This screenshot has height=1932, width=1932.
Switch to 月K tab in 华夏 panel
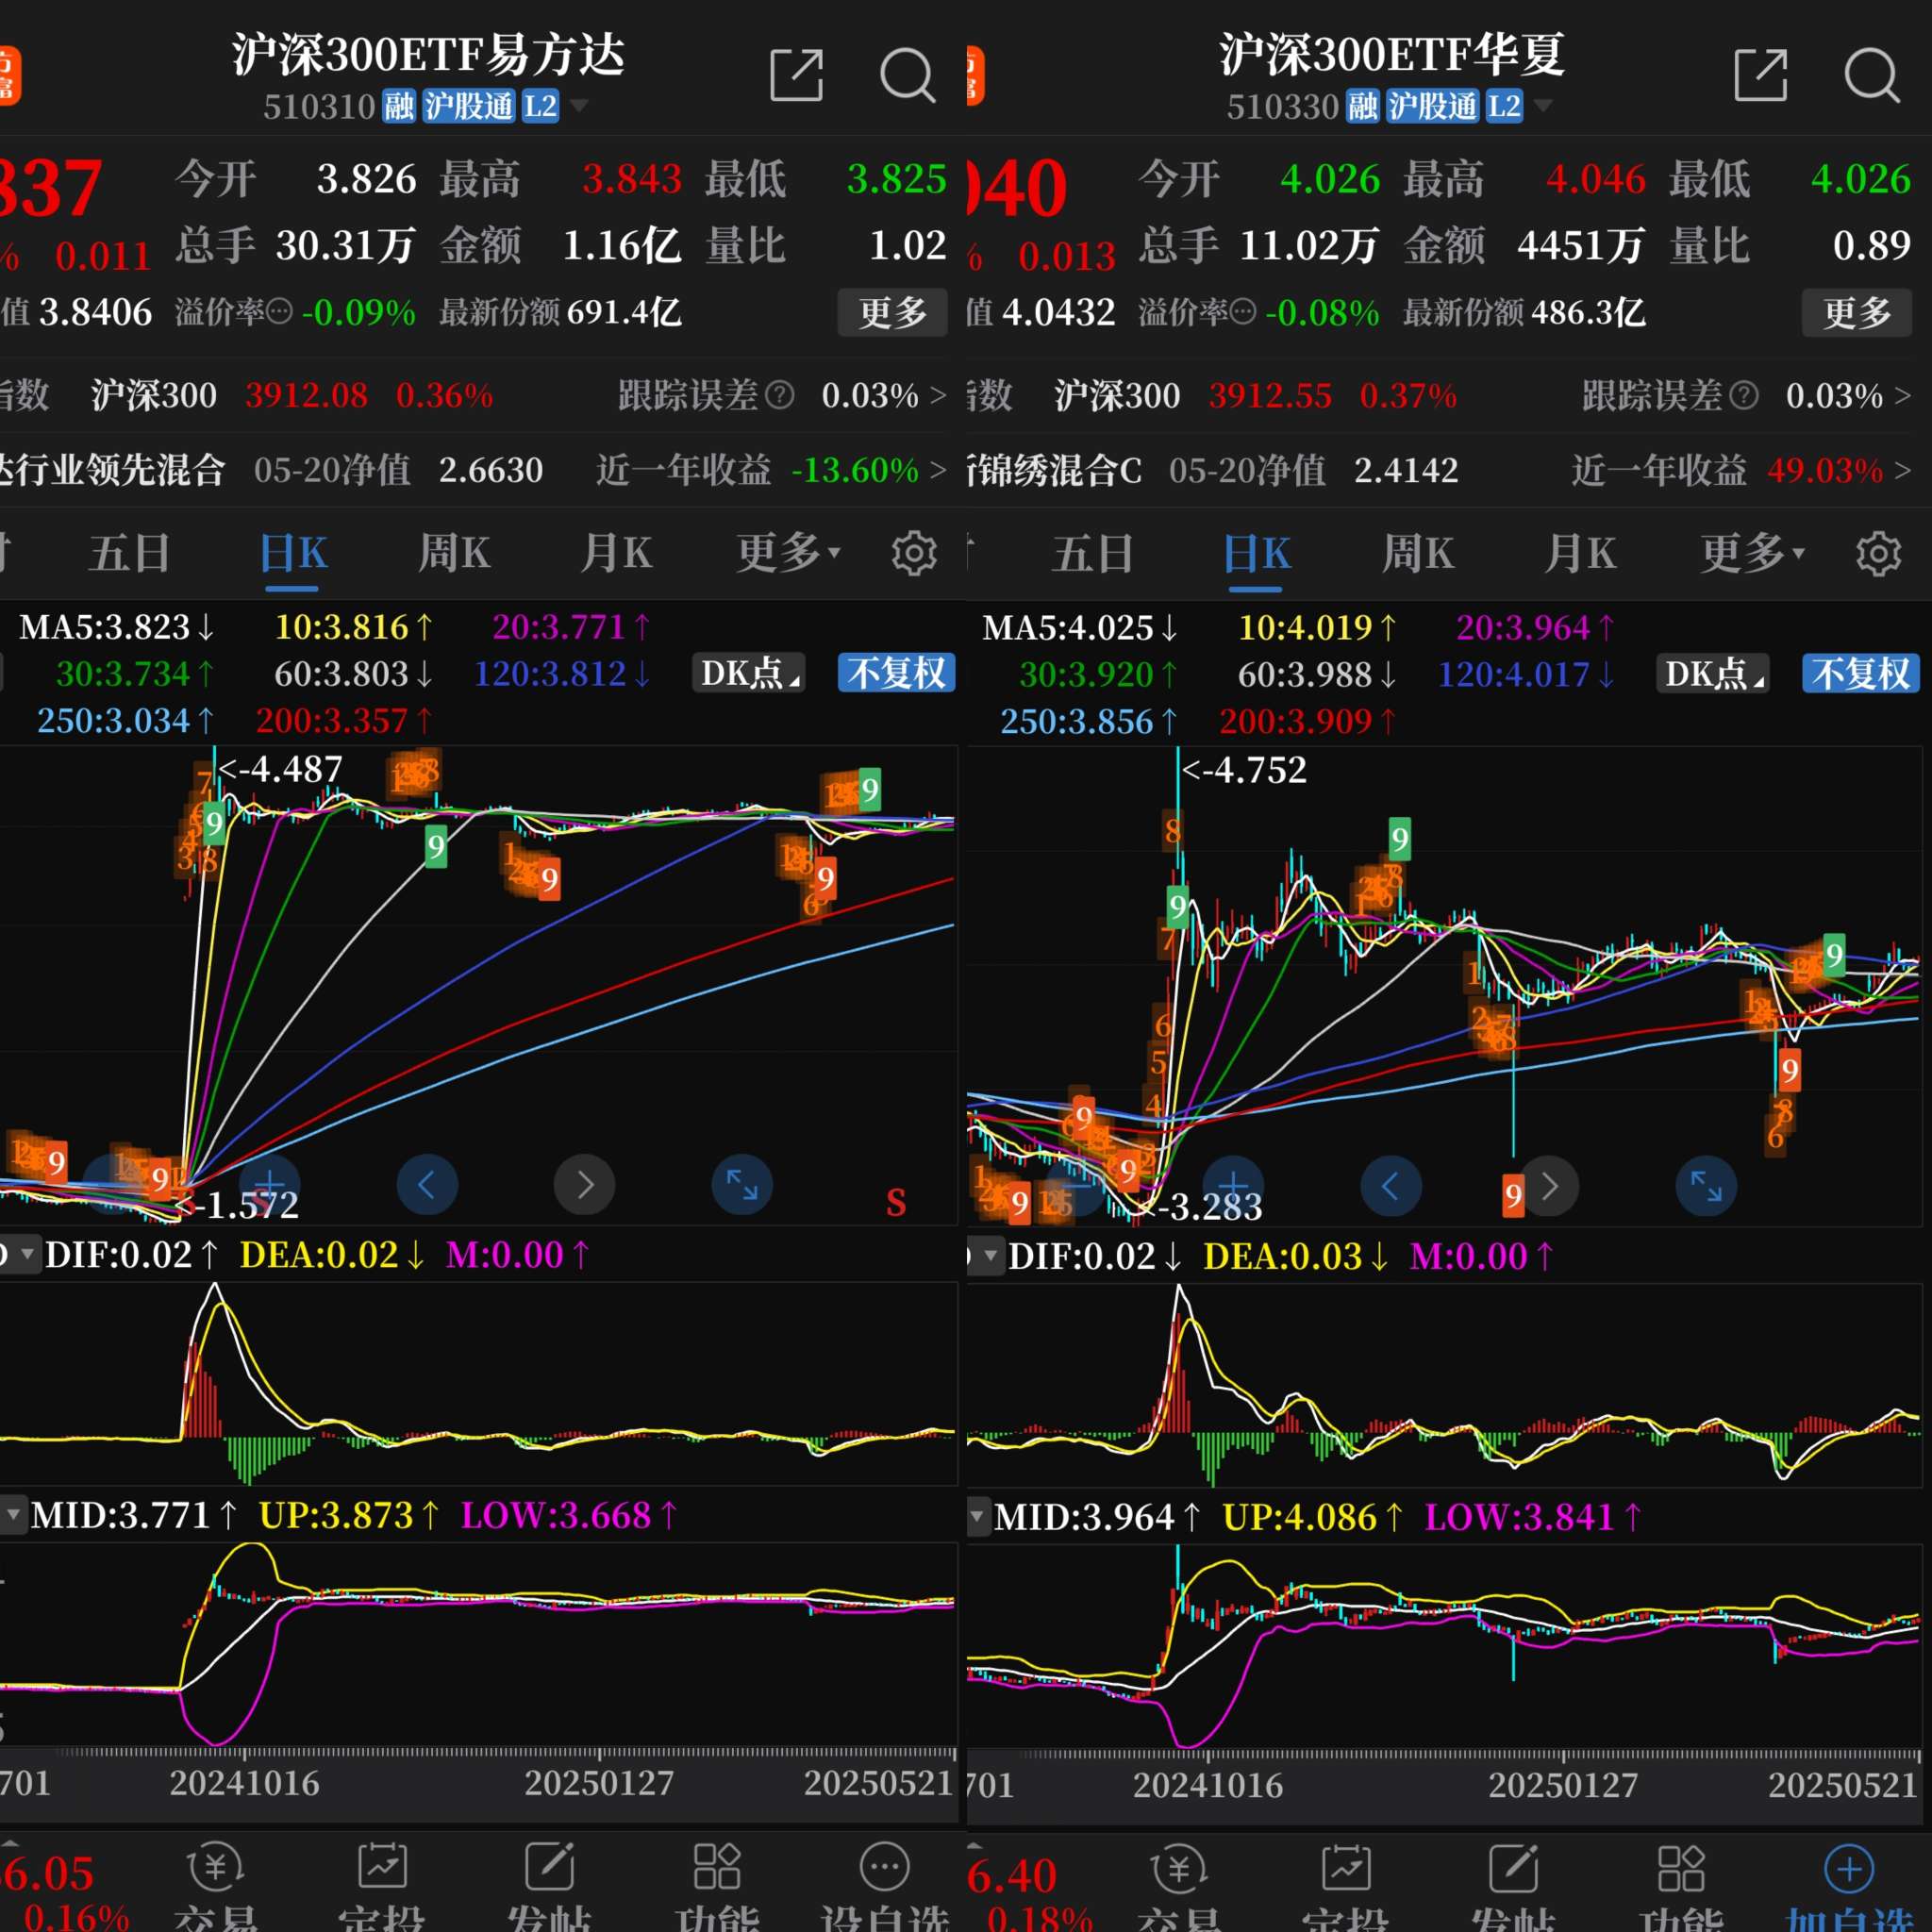(x=1580, y=553)
